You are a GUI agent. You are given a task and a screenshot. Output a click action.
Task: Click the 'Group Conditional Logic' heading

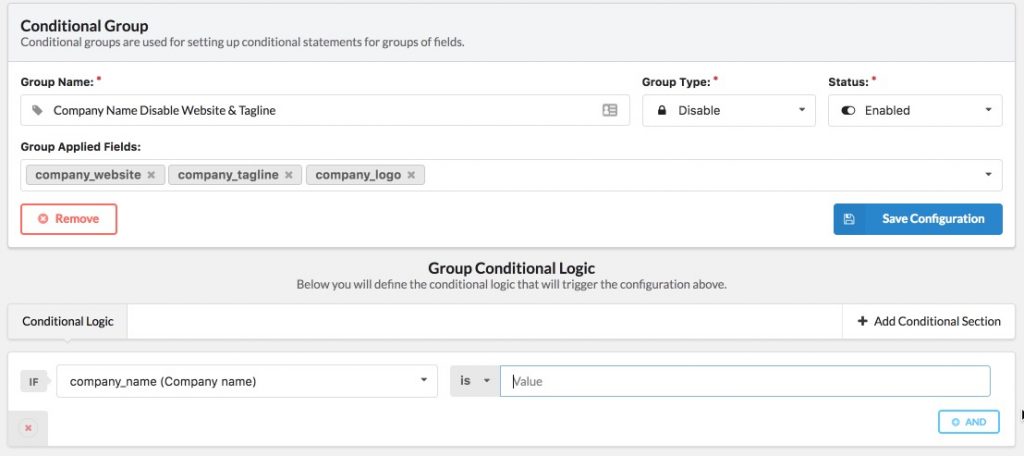pos(511,268)
